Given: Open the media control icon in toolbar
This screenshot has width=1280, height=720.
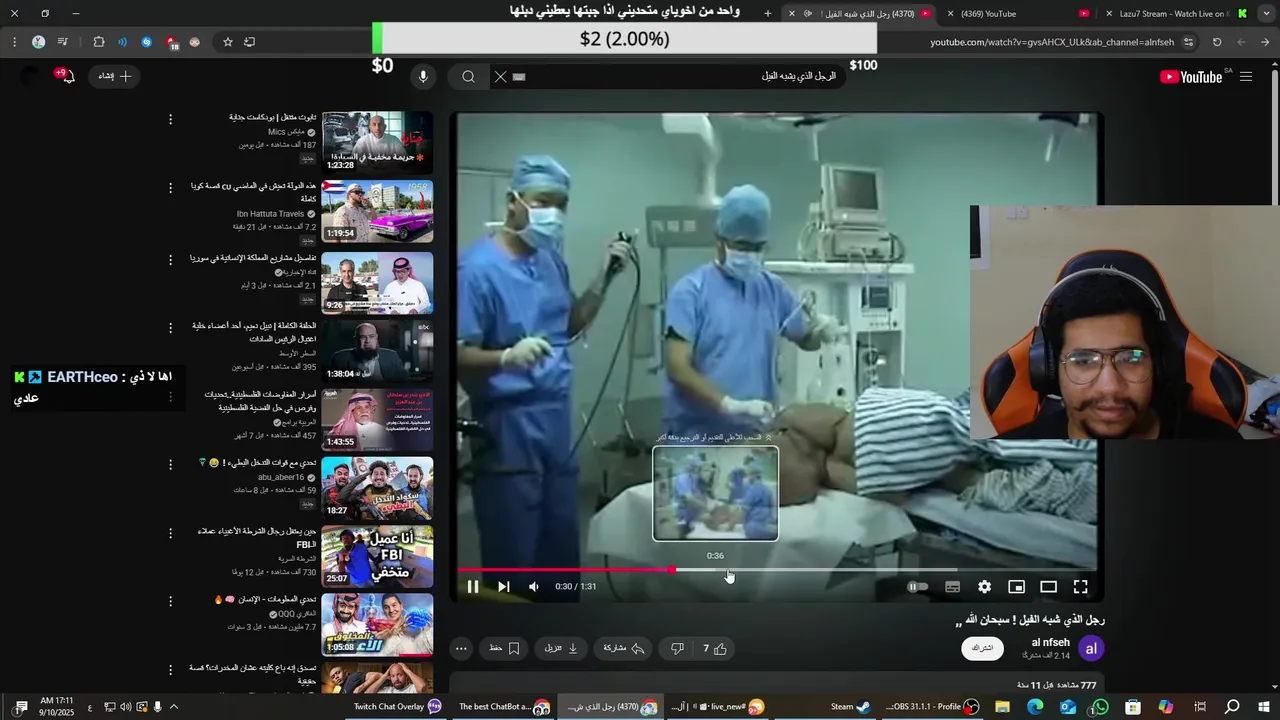Looking at the screenshot, I should 62,42.
